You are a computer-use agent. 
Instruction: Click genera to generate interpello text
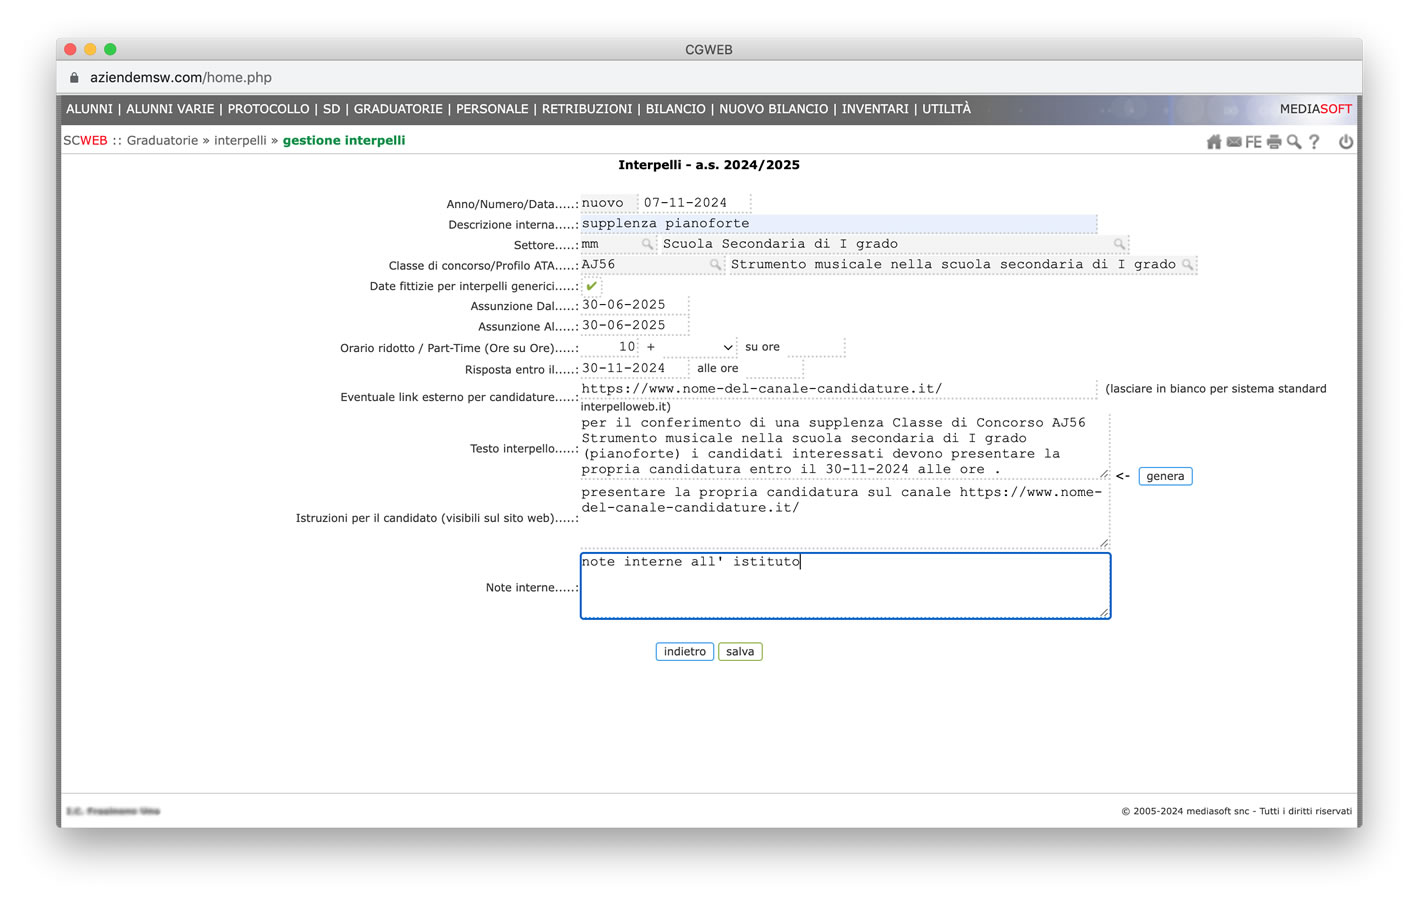click(1165, 476)
